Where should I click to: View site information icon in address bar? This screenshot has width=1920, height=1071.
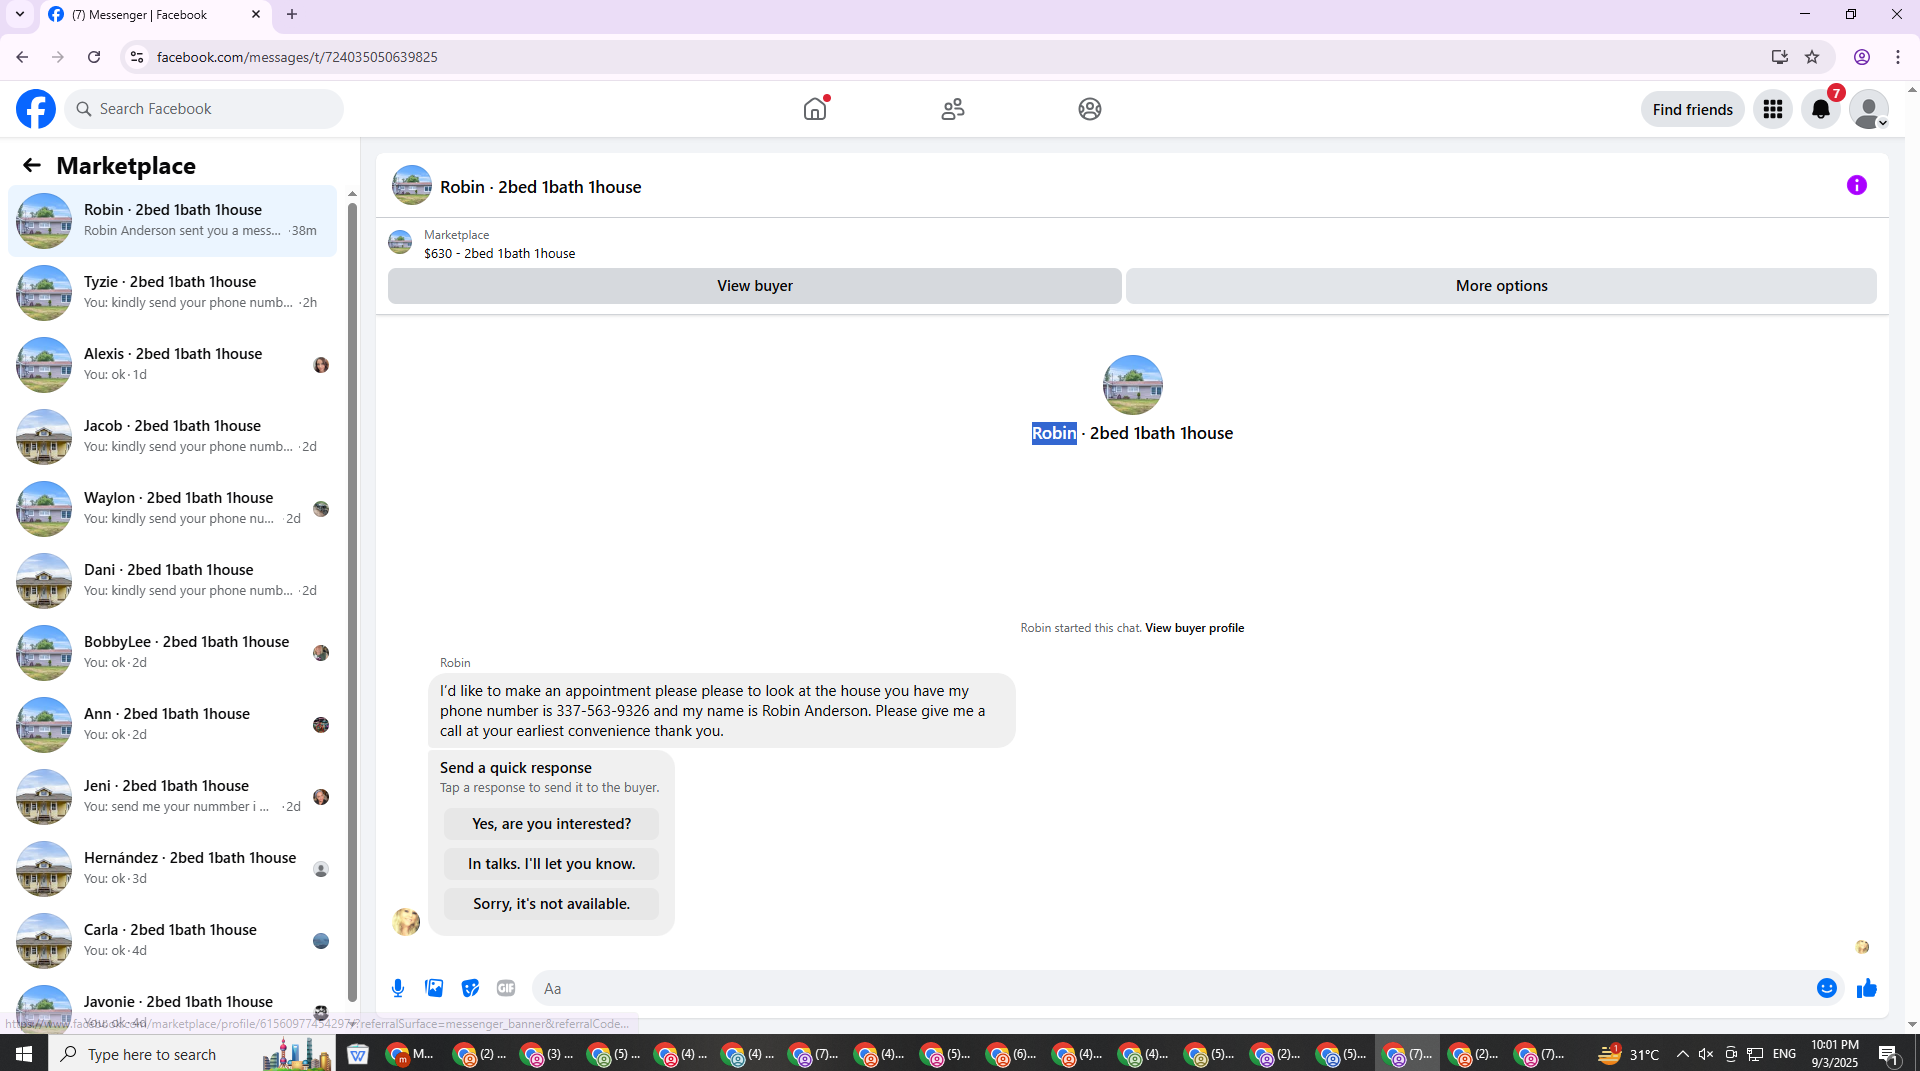coord(137,57)
